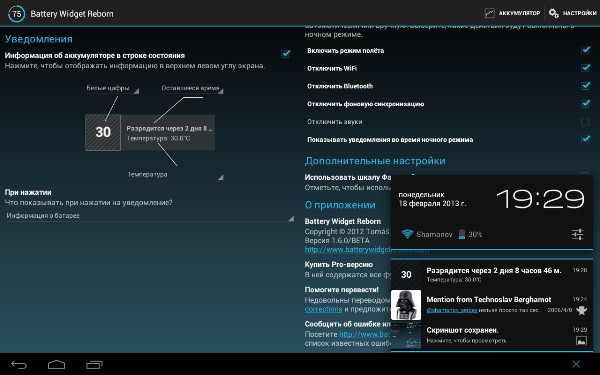Tap the Recent apps navigation button
The width and height of the screenshot is (600, 375).
tap(94, 365)
